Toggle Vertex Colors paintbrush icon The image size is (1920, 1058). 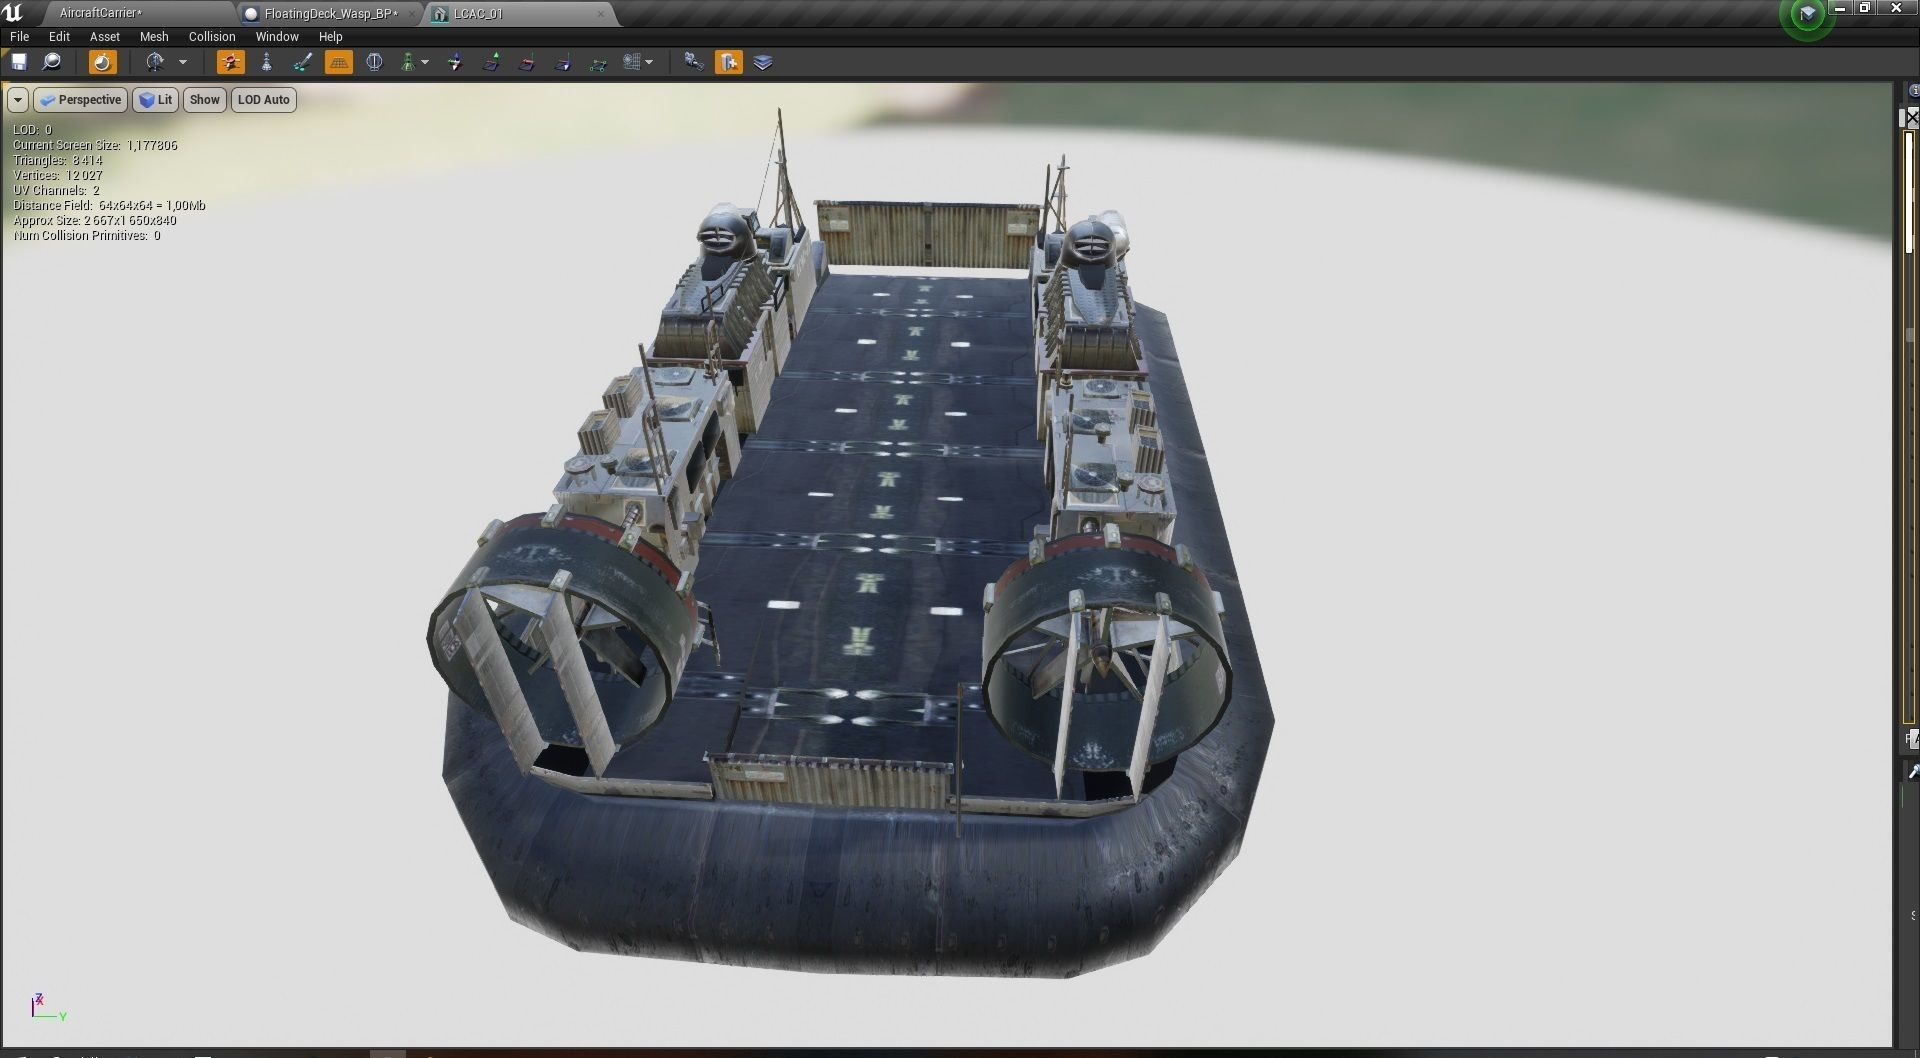coord(302,62)
